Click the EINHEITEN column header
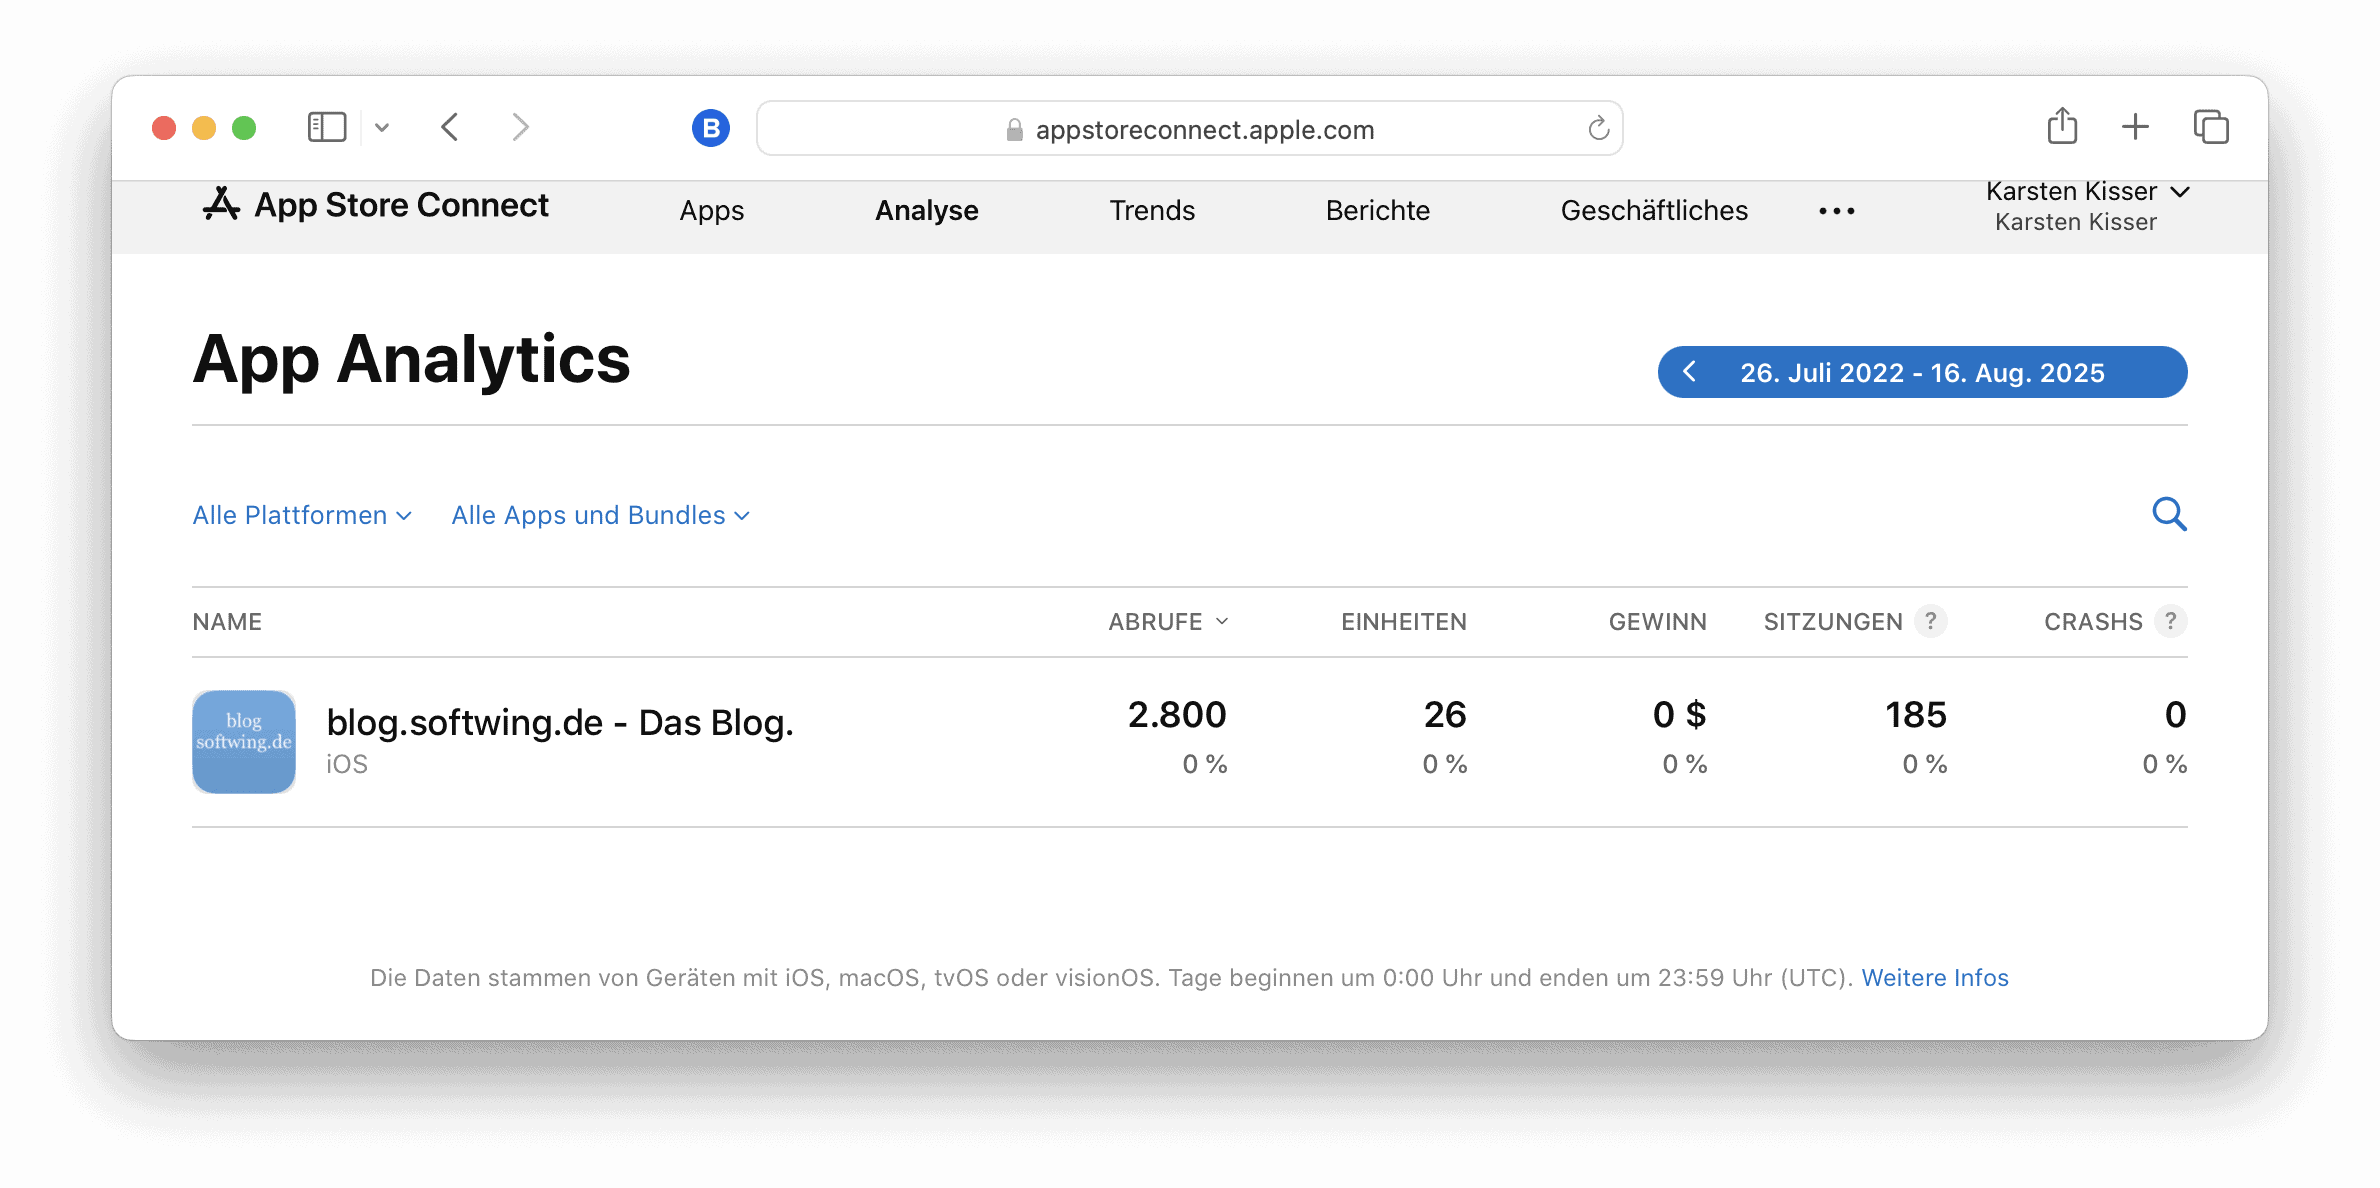The image size is (2380, 1188). pyautogui.click(x=1404, y=621)
